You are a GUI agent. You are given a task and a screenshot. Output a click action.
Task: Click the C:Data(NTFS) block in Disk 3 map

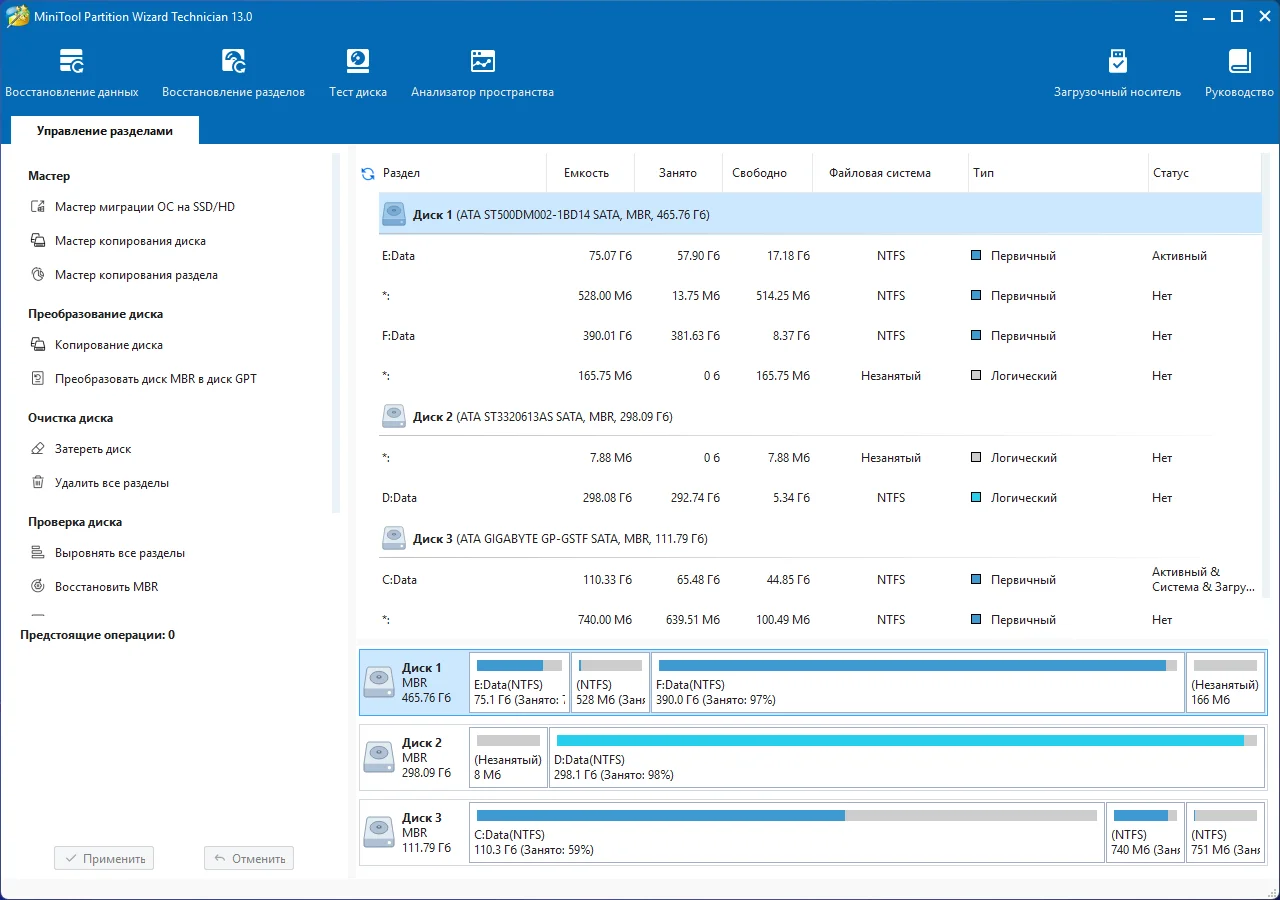(x=786, y=832)
